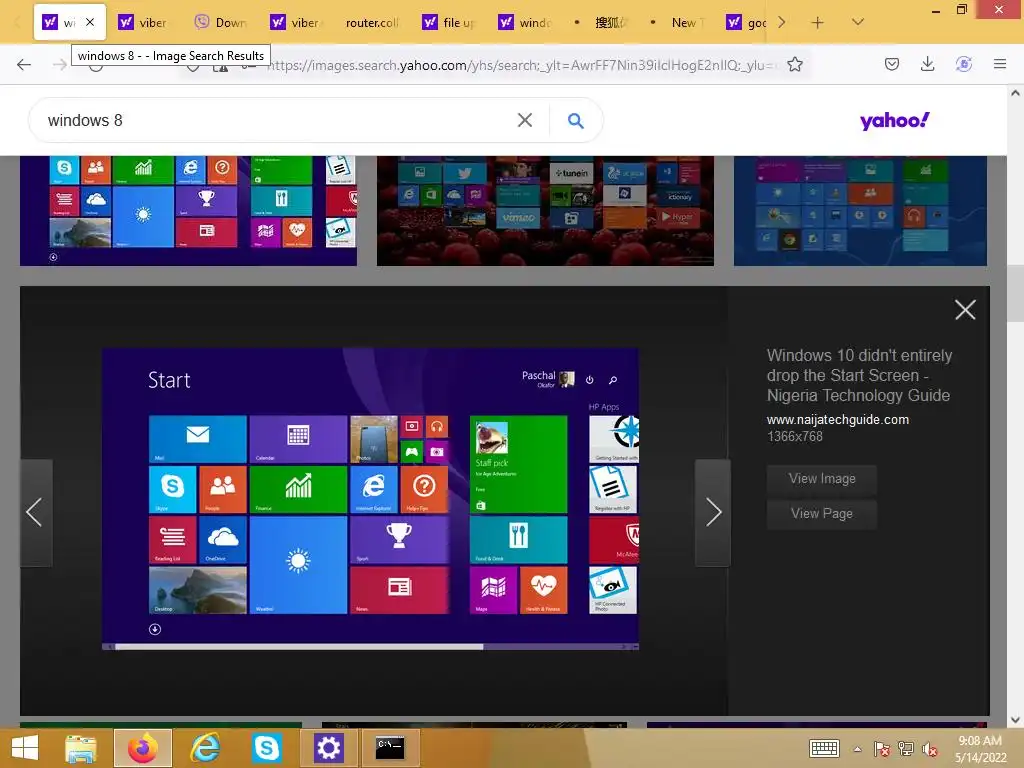The height and width of the screenshot is (768, 1024).
Task: Click the address bar URL
Action: (x=522, y=65)
